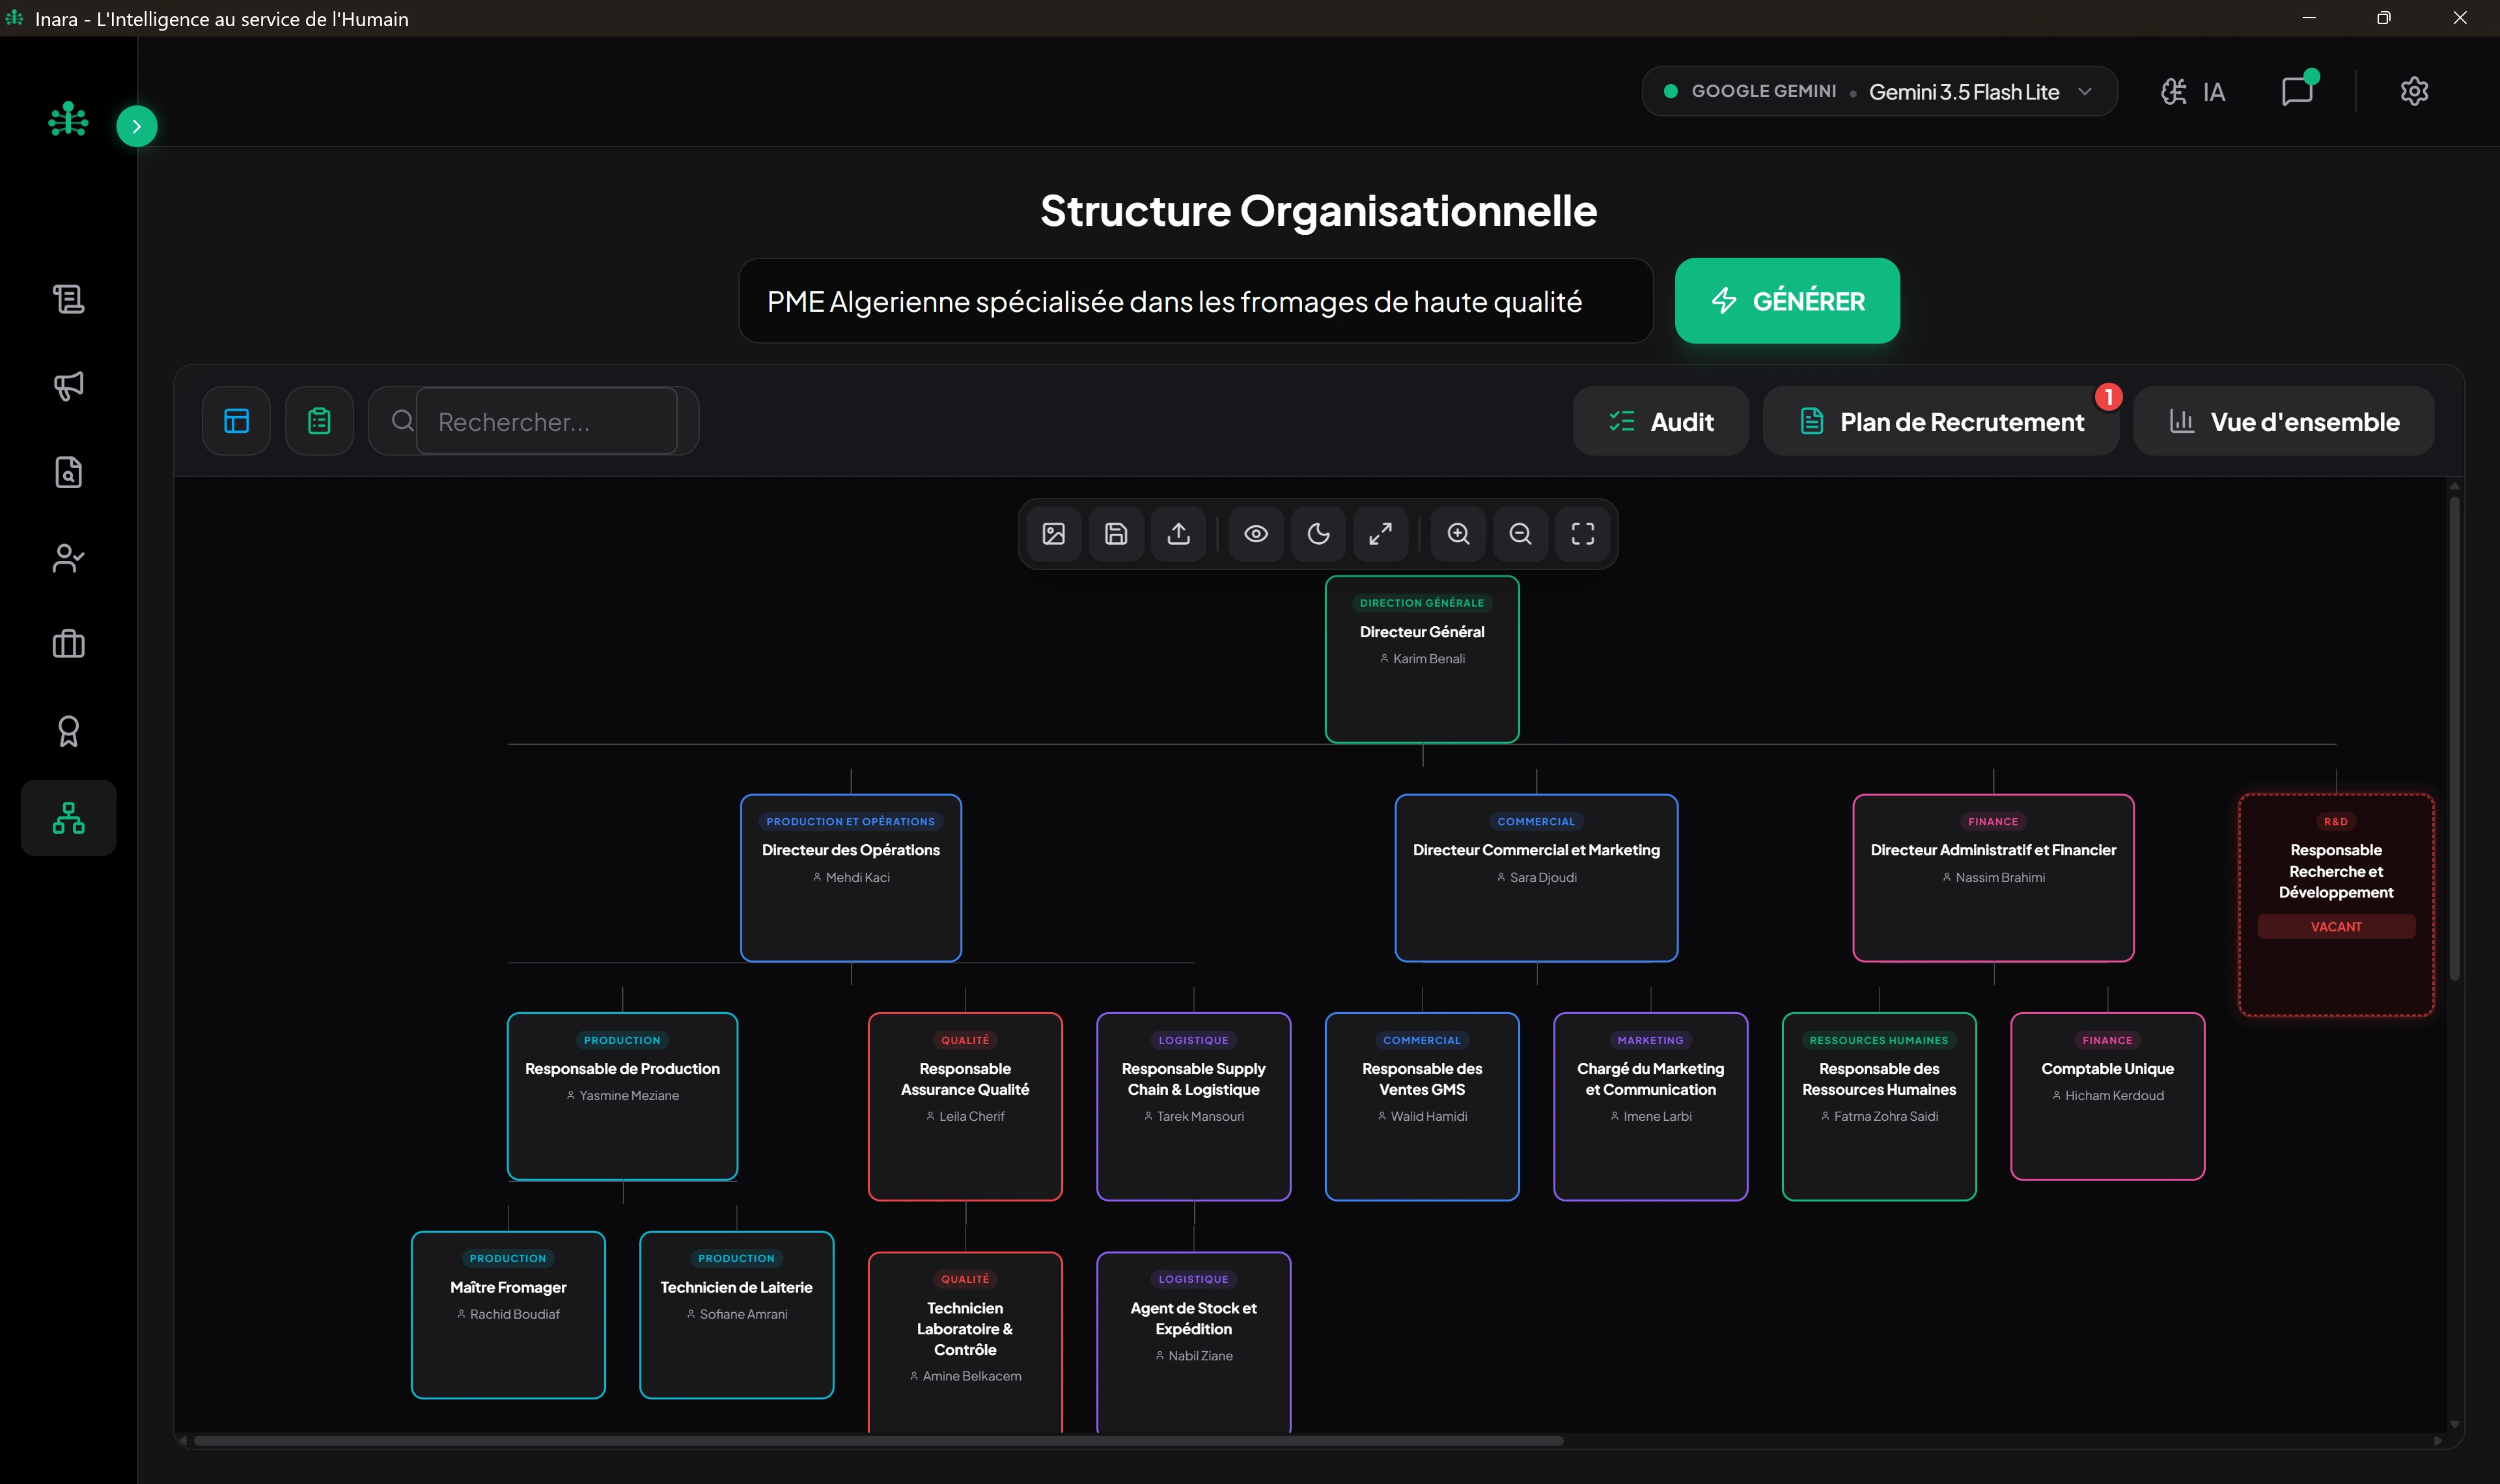Click the expand diagonal arrows icon
Viewport: 2500px width, 1484px height.
click(1381, 534)
